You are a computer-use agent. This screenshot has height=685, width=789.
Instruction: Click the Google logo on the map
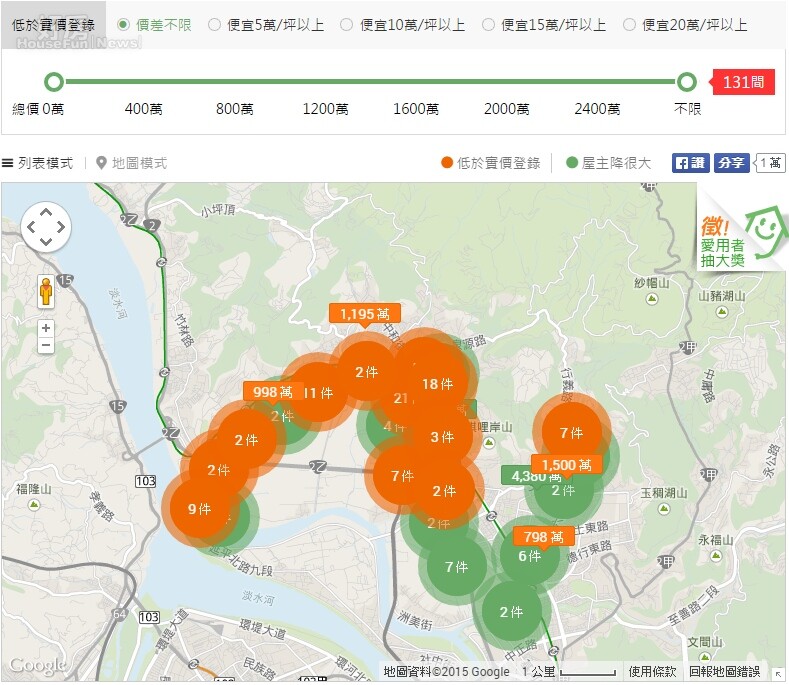pos(38,666)
